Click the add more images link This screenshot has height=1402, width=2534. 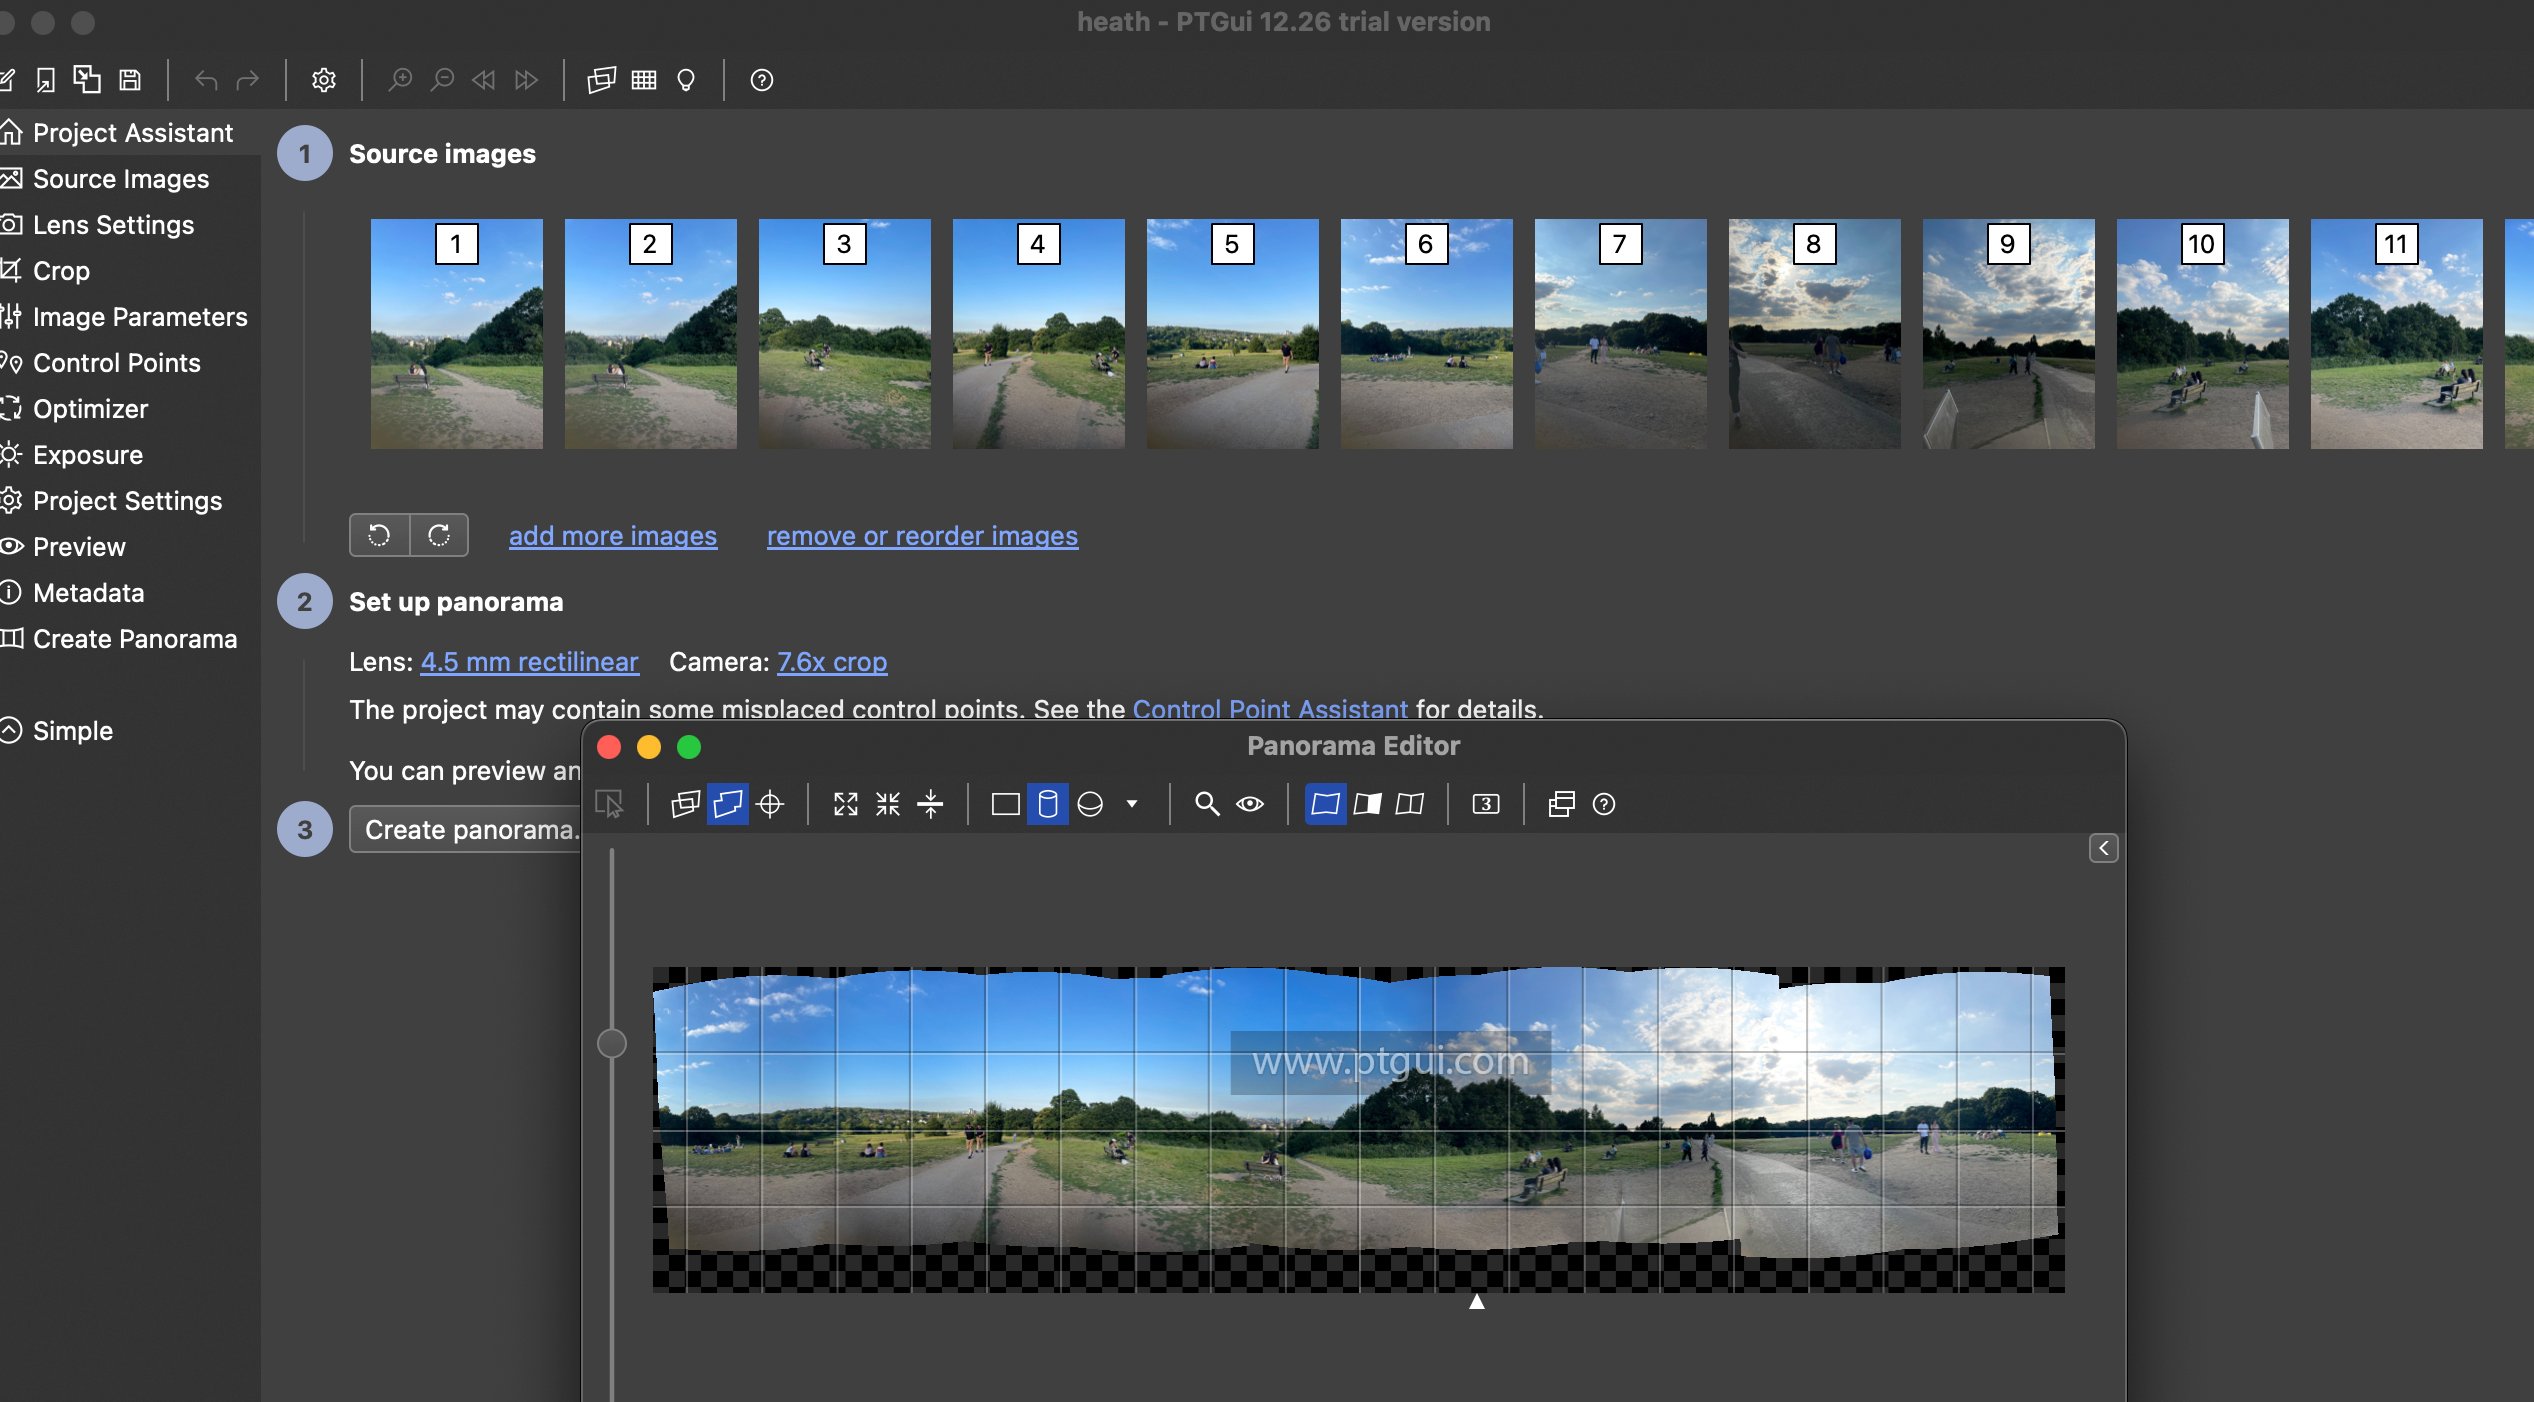point(612,536)
